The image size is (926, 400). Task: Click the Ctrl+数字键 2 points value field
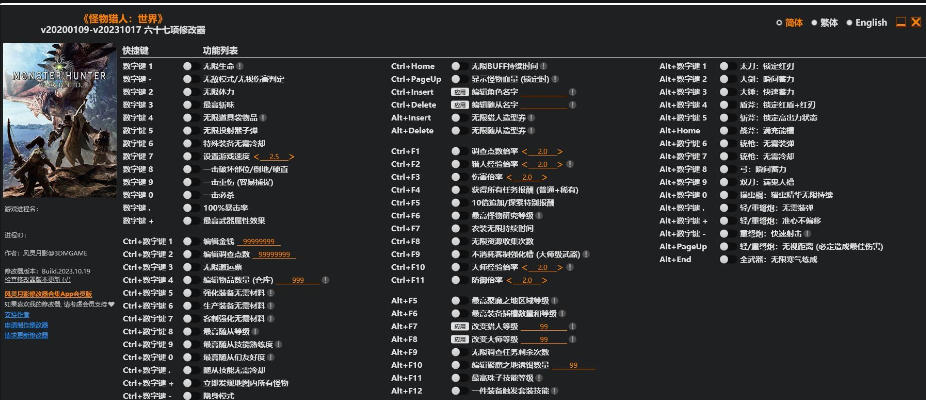click(x=274, y=255)
